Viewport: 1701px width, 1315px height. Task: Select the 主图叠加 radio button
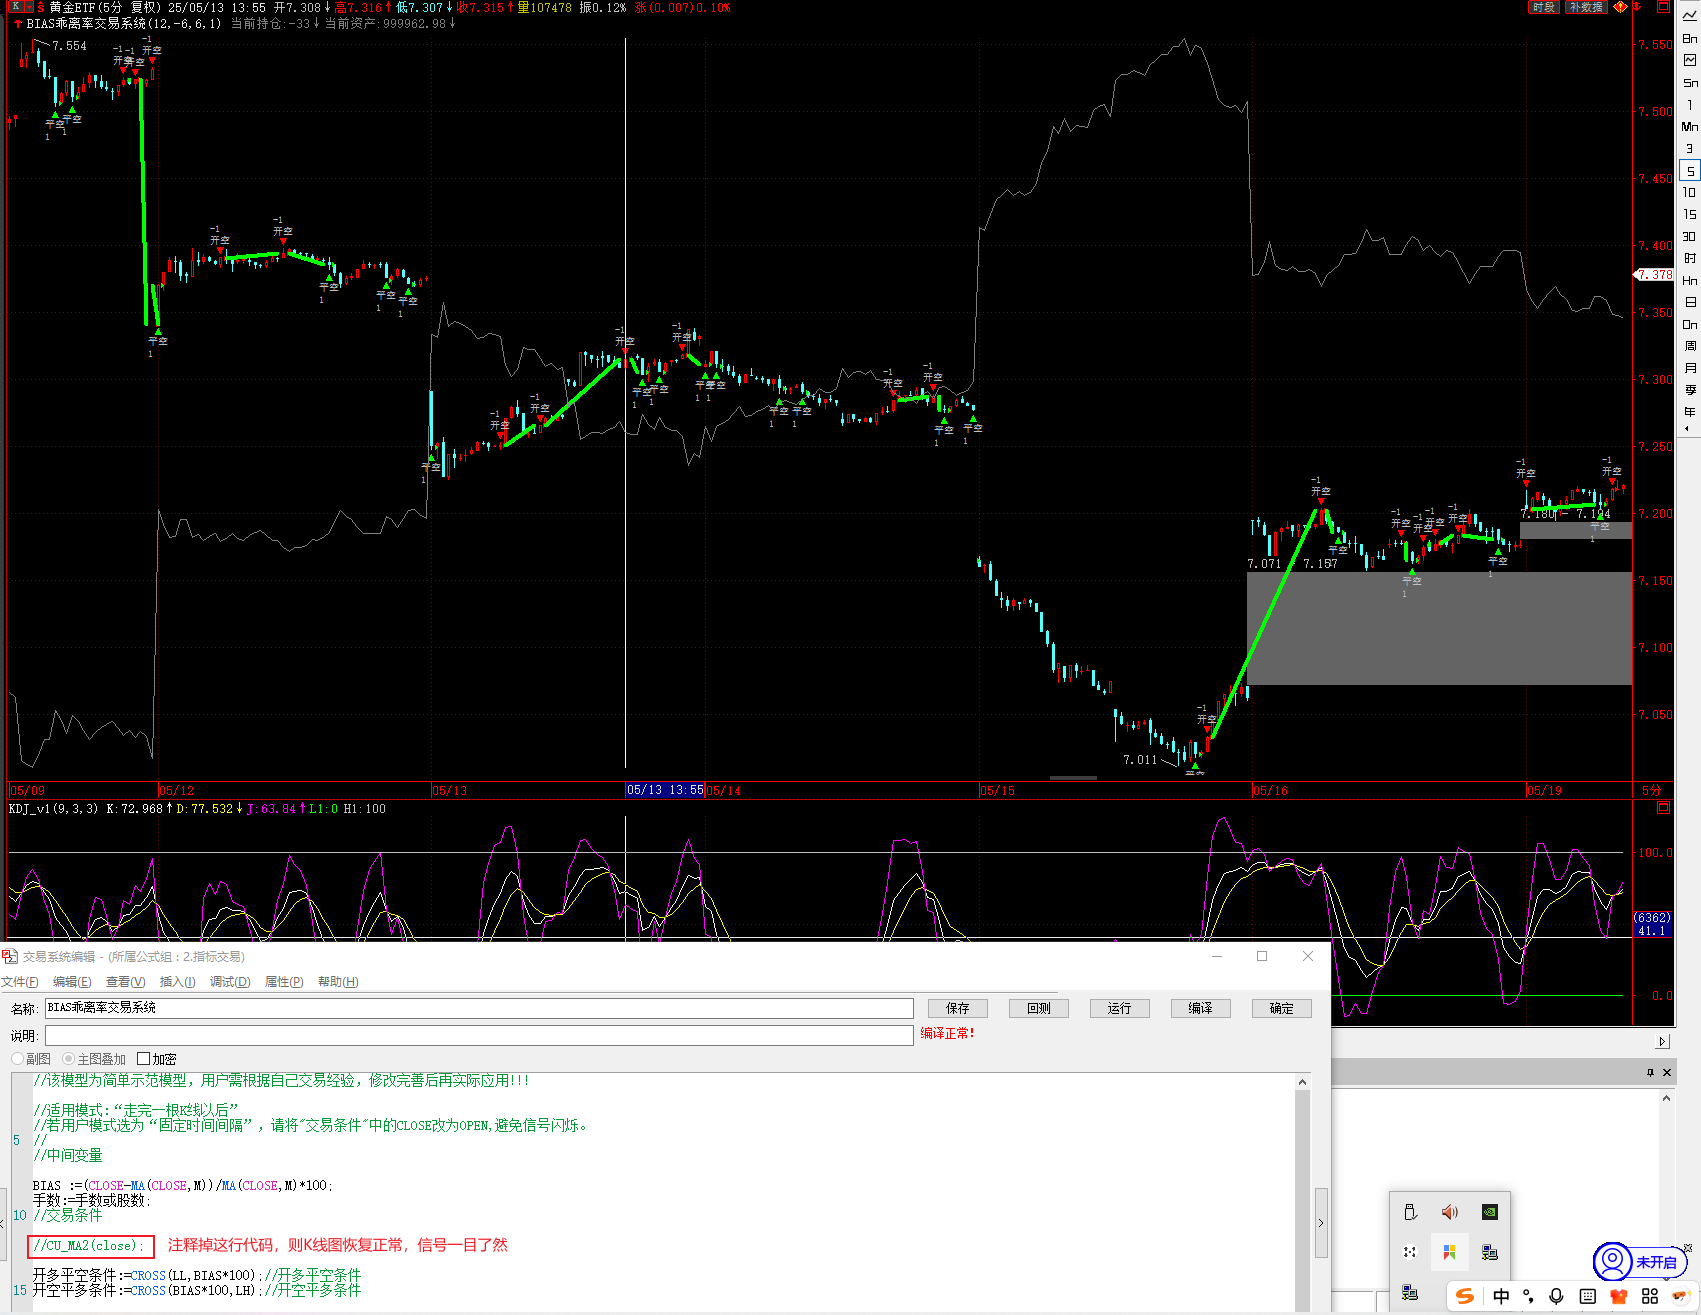(69, 1059)
